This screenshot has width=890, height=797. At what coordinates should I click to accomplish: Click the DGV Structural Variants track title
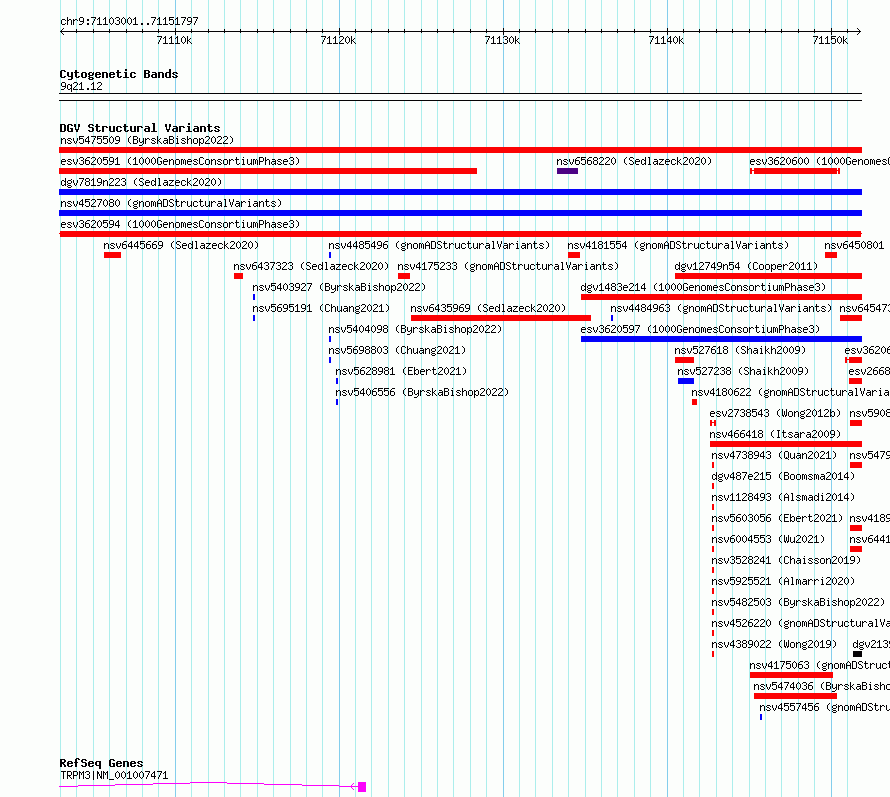pyautogui.click(x=140, y=128)
